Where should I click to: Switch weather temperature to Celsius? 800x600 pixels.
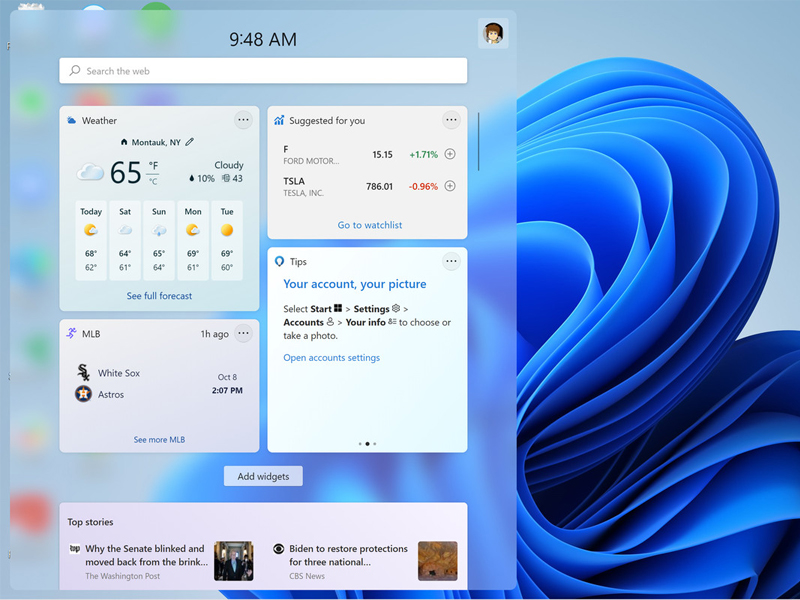click(x=153, y=180)
